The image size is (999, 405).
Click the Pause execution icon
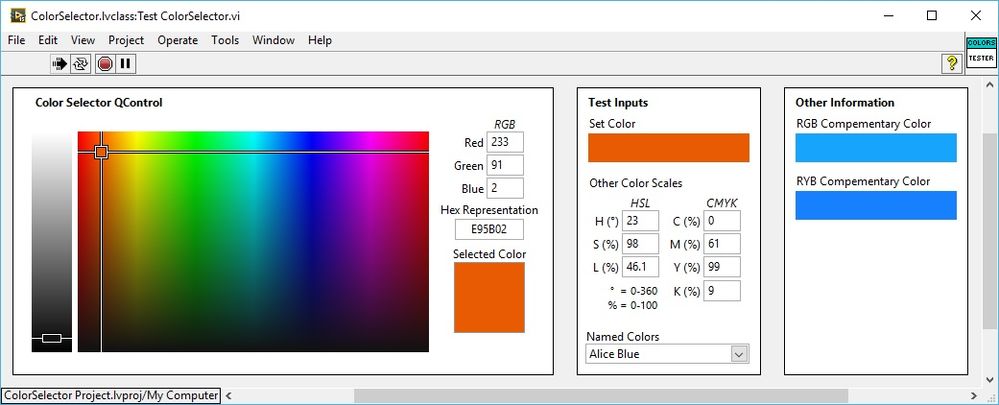pos(125,64)
